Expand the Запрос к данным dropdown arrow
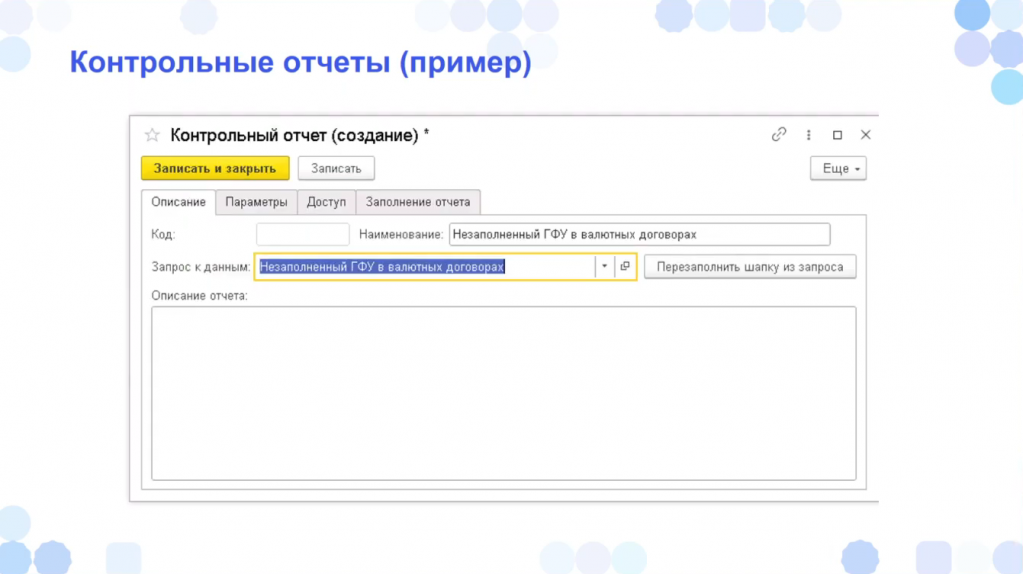1023x574 pixels. tap(604, 267)
